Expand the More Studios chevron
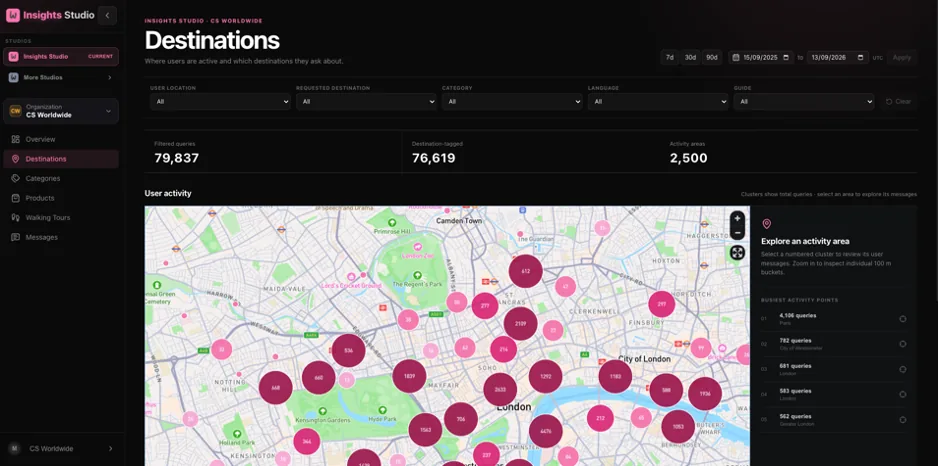Image resolution: width=938 pixels, height=466 pixels. (109, 78)
